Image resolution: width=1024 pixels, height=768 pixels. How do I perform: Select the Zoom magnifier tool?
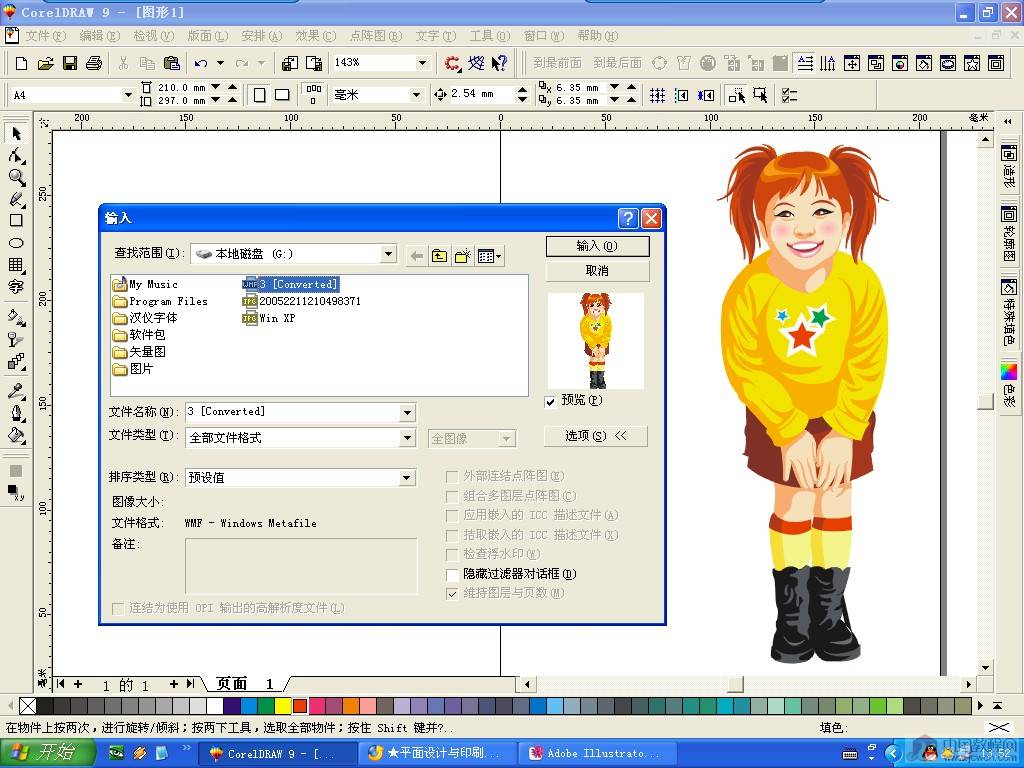click(x=16, y=177)
